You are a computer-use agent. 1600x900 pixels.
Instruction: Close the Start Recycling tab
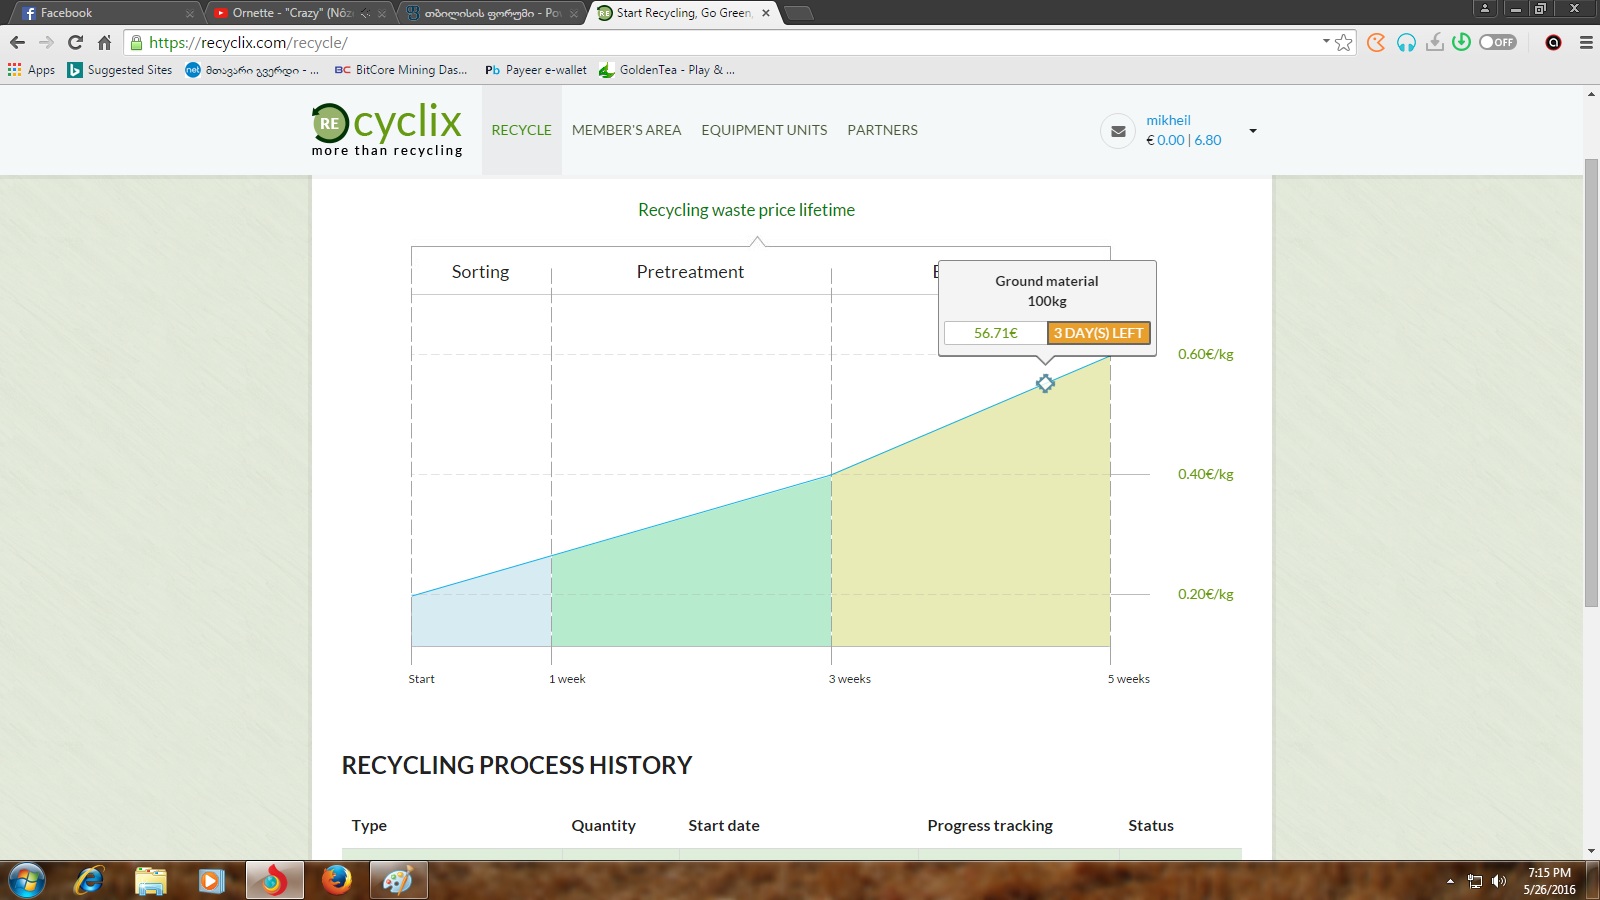[766, 13]
